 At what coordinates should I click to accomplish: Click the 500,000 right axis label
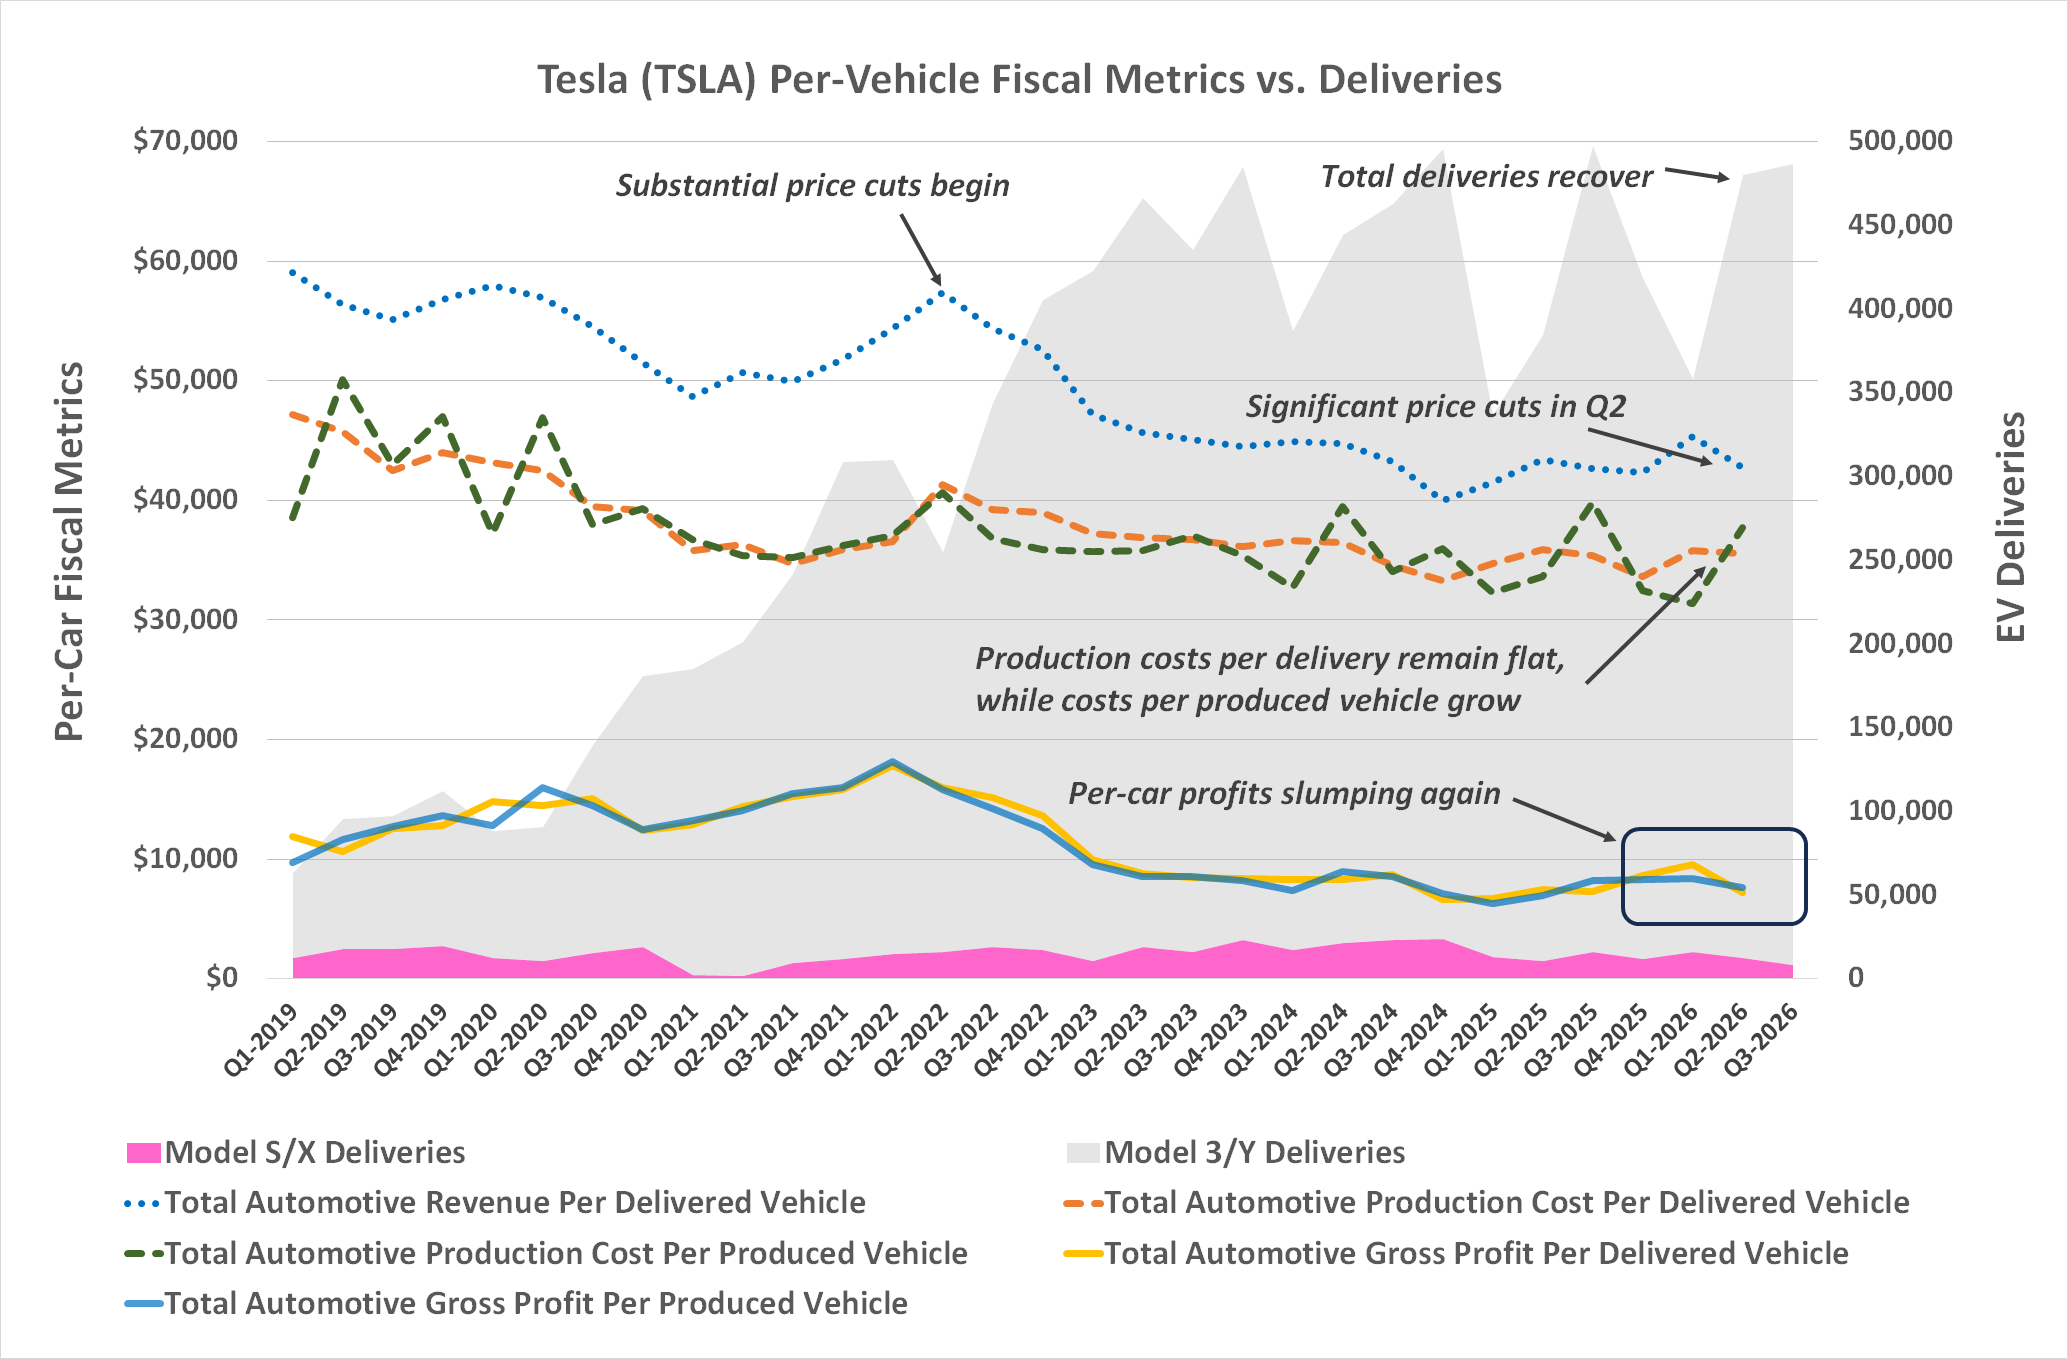pos(1900,141)
